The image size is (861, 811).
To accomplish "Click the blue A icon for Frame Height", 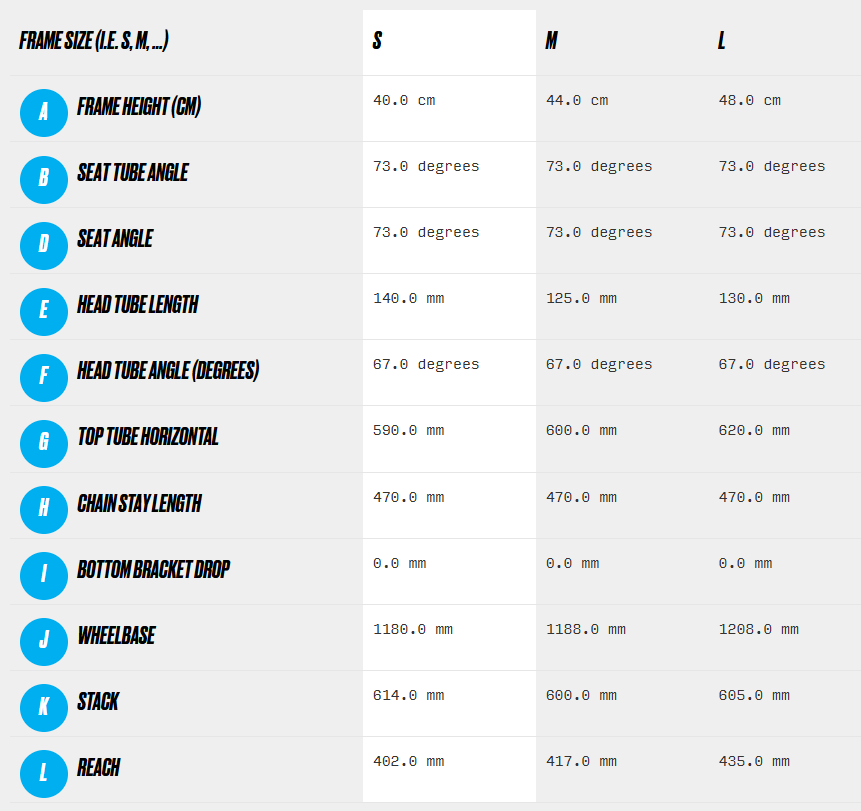I will coord(43,111).
